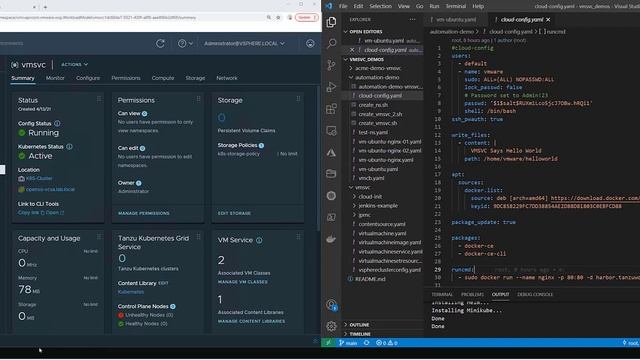640x360 pixels.
Task: Open Administrator@VSPHERE.LOCAL user menu
Action: click(x=244, y=43)
